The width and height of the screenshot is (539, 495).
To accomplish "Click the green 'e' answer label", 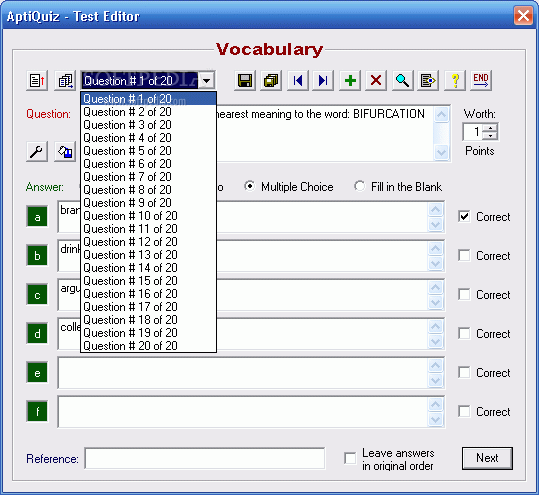I will (x=37, y=373).
